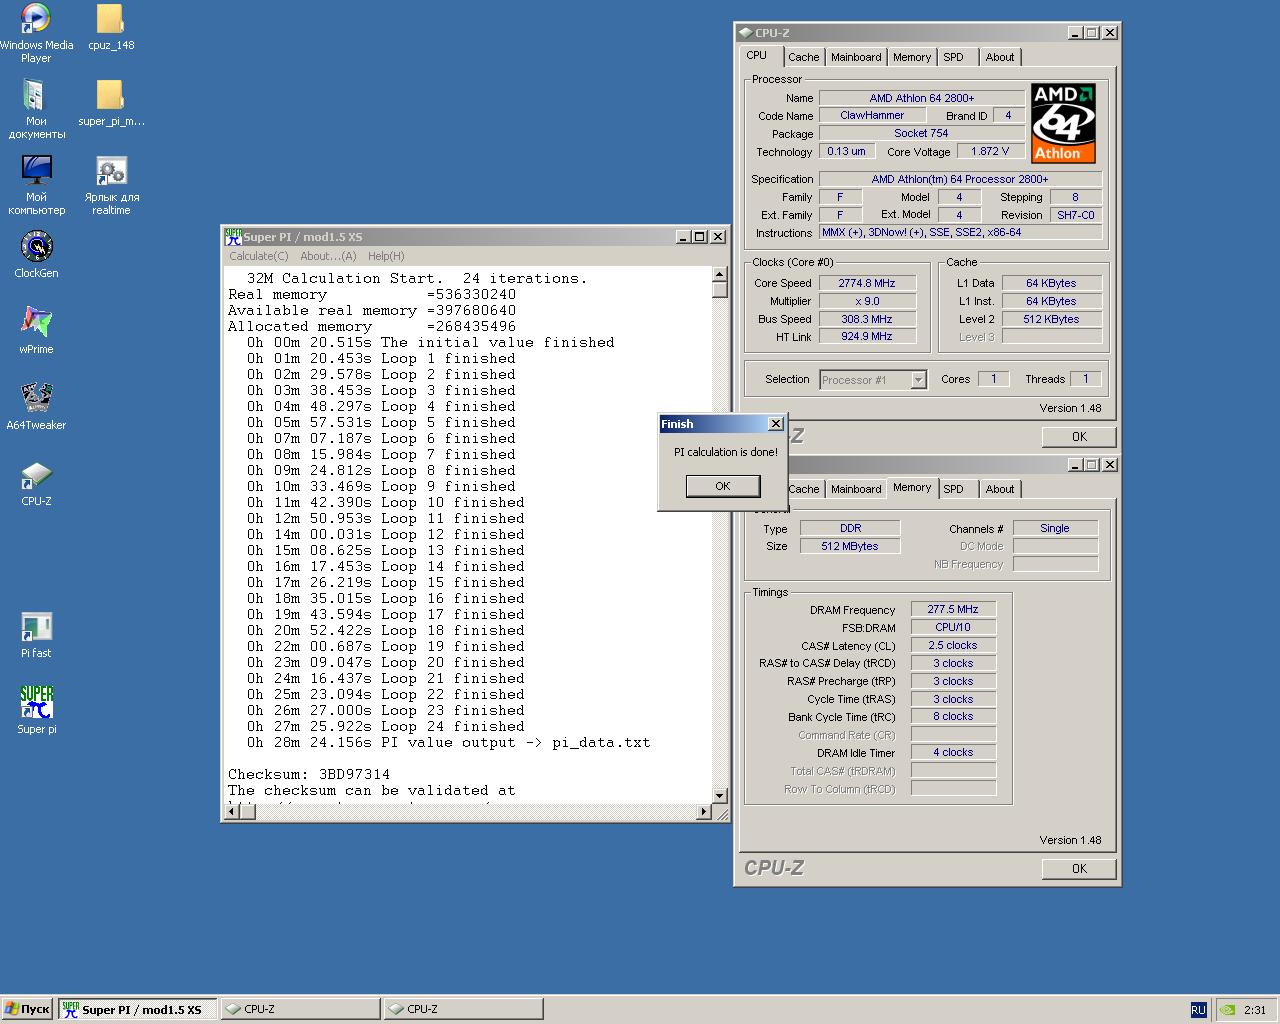Screen dimensions: 1280x1024
Task: Click Super PI horizontal scrollbar left arrow
Action: (230, 812)
